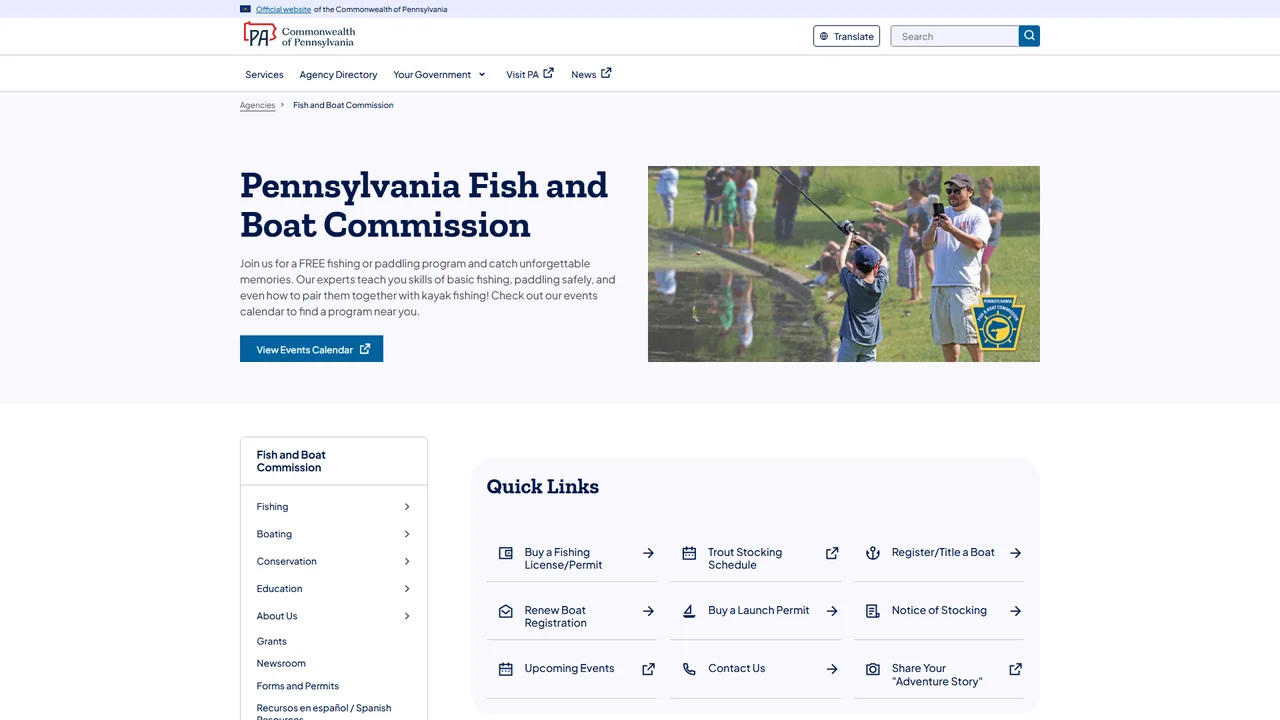Click the arrow next to Contact Us
The width and height of the screenshot is (1280, 720).
coord(832,669)
